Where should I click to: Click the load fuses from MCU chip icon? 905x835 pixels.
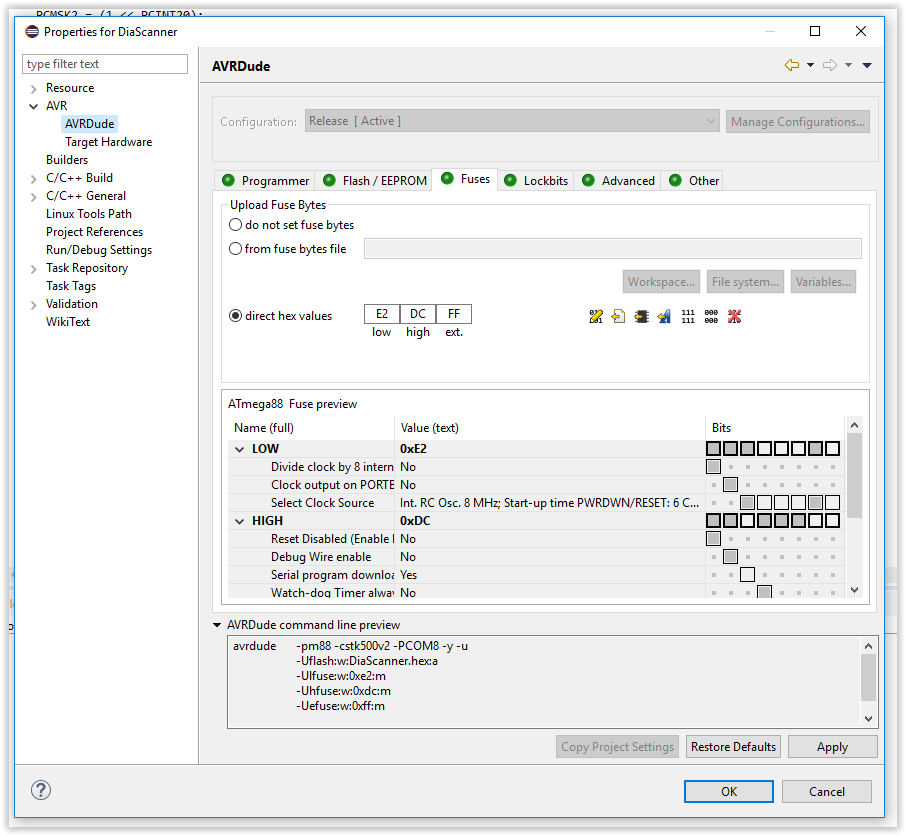(x=641, y=316)
